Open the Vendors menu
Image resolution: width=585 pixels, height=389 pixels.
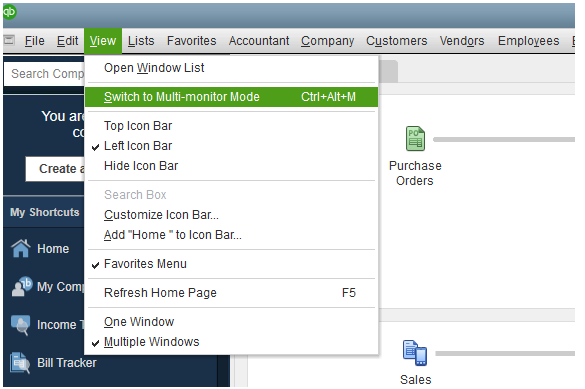[462, 41]
